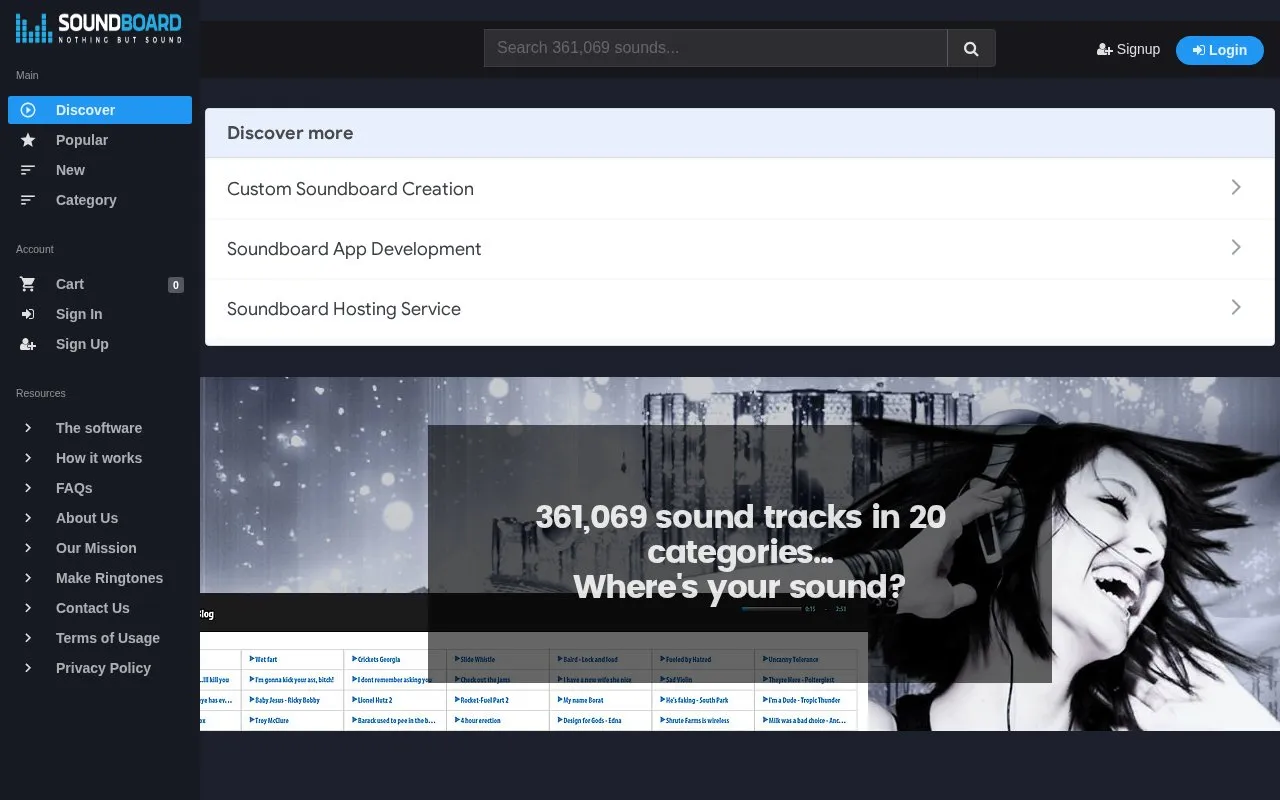Image resolution: width=1280 pixels, height=800 pixels.
Task: Go to the New sounds menu item
Action: click(100, 170)
